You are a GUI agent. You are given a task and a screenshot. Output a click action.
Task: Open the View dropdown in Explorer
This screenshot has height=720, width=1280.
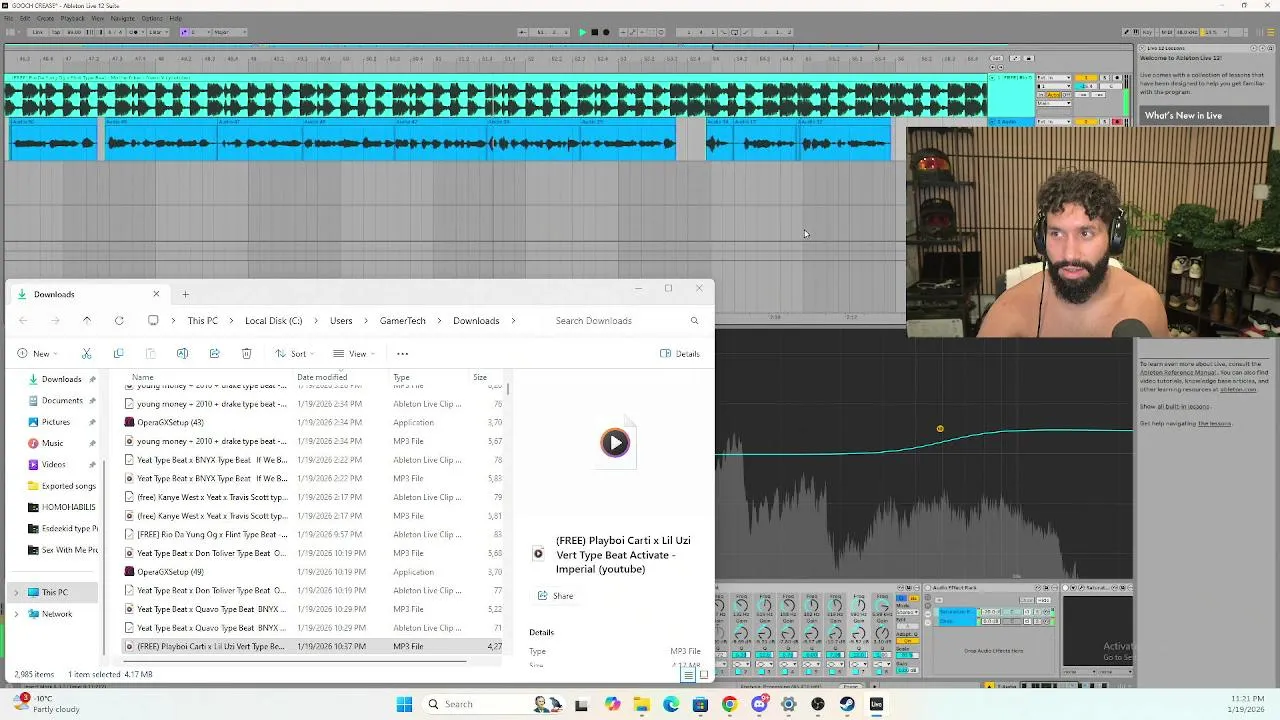tap(354, 353)
